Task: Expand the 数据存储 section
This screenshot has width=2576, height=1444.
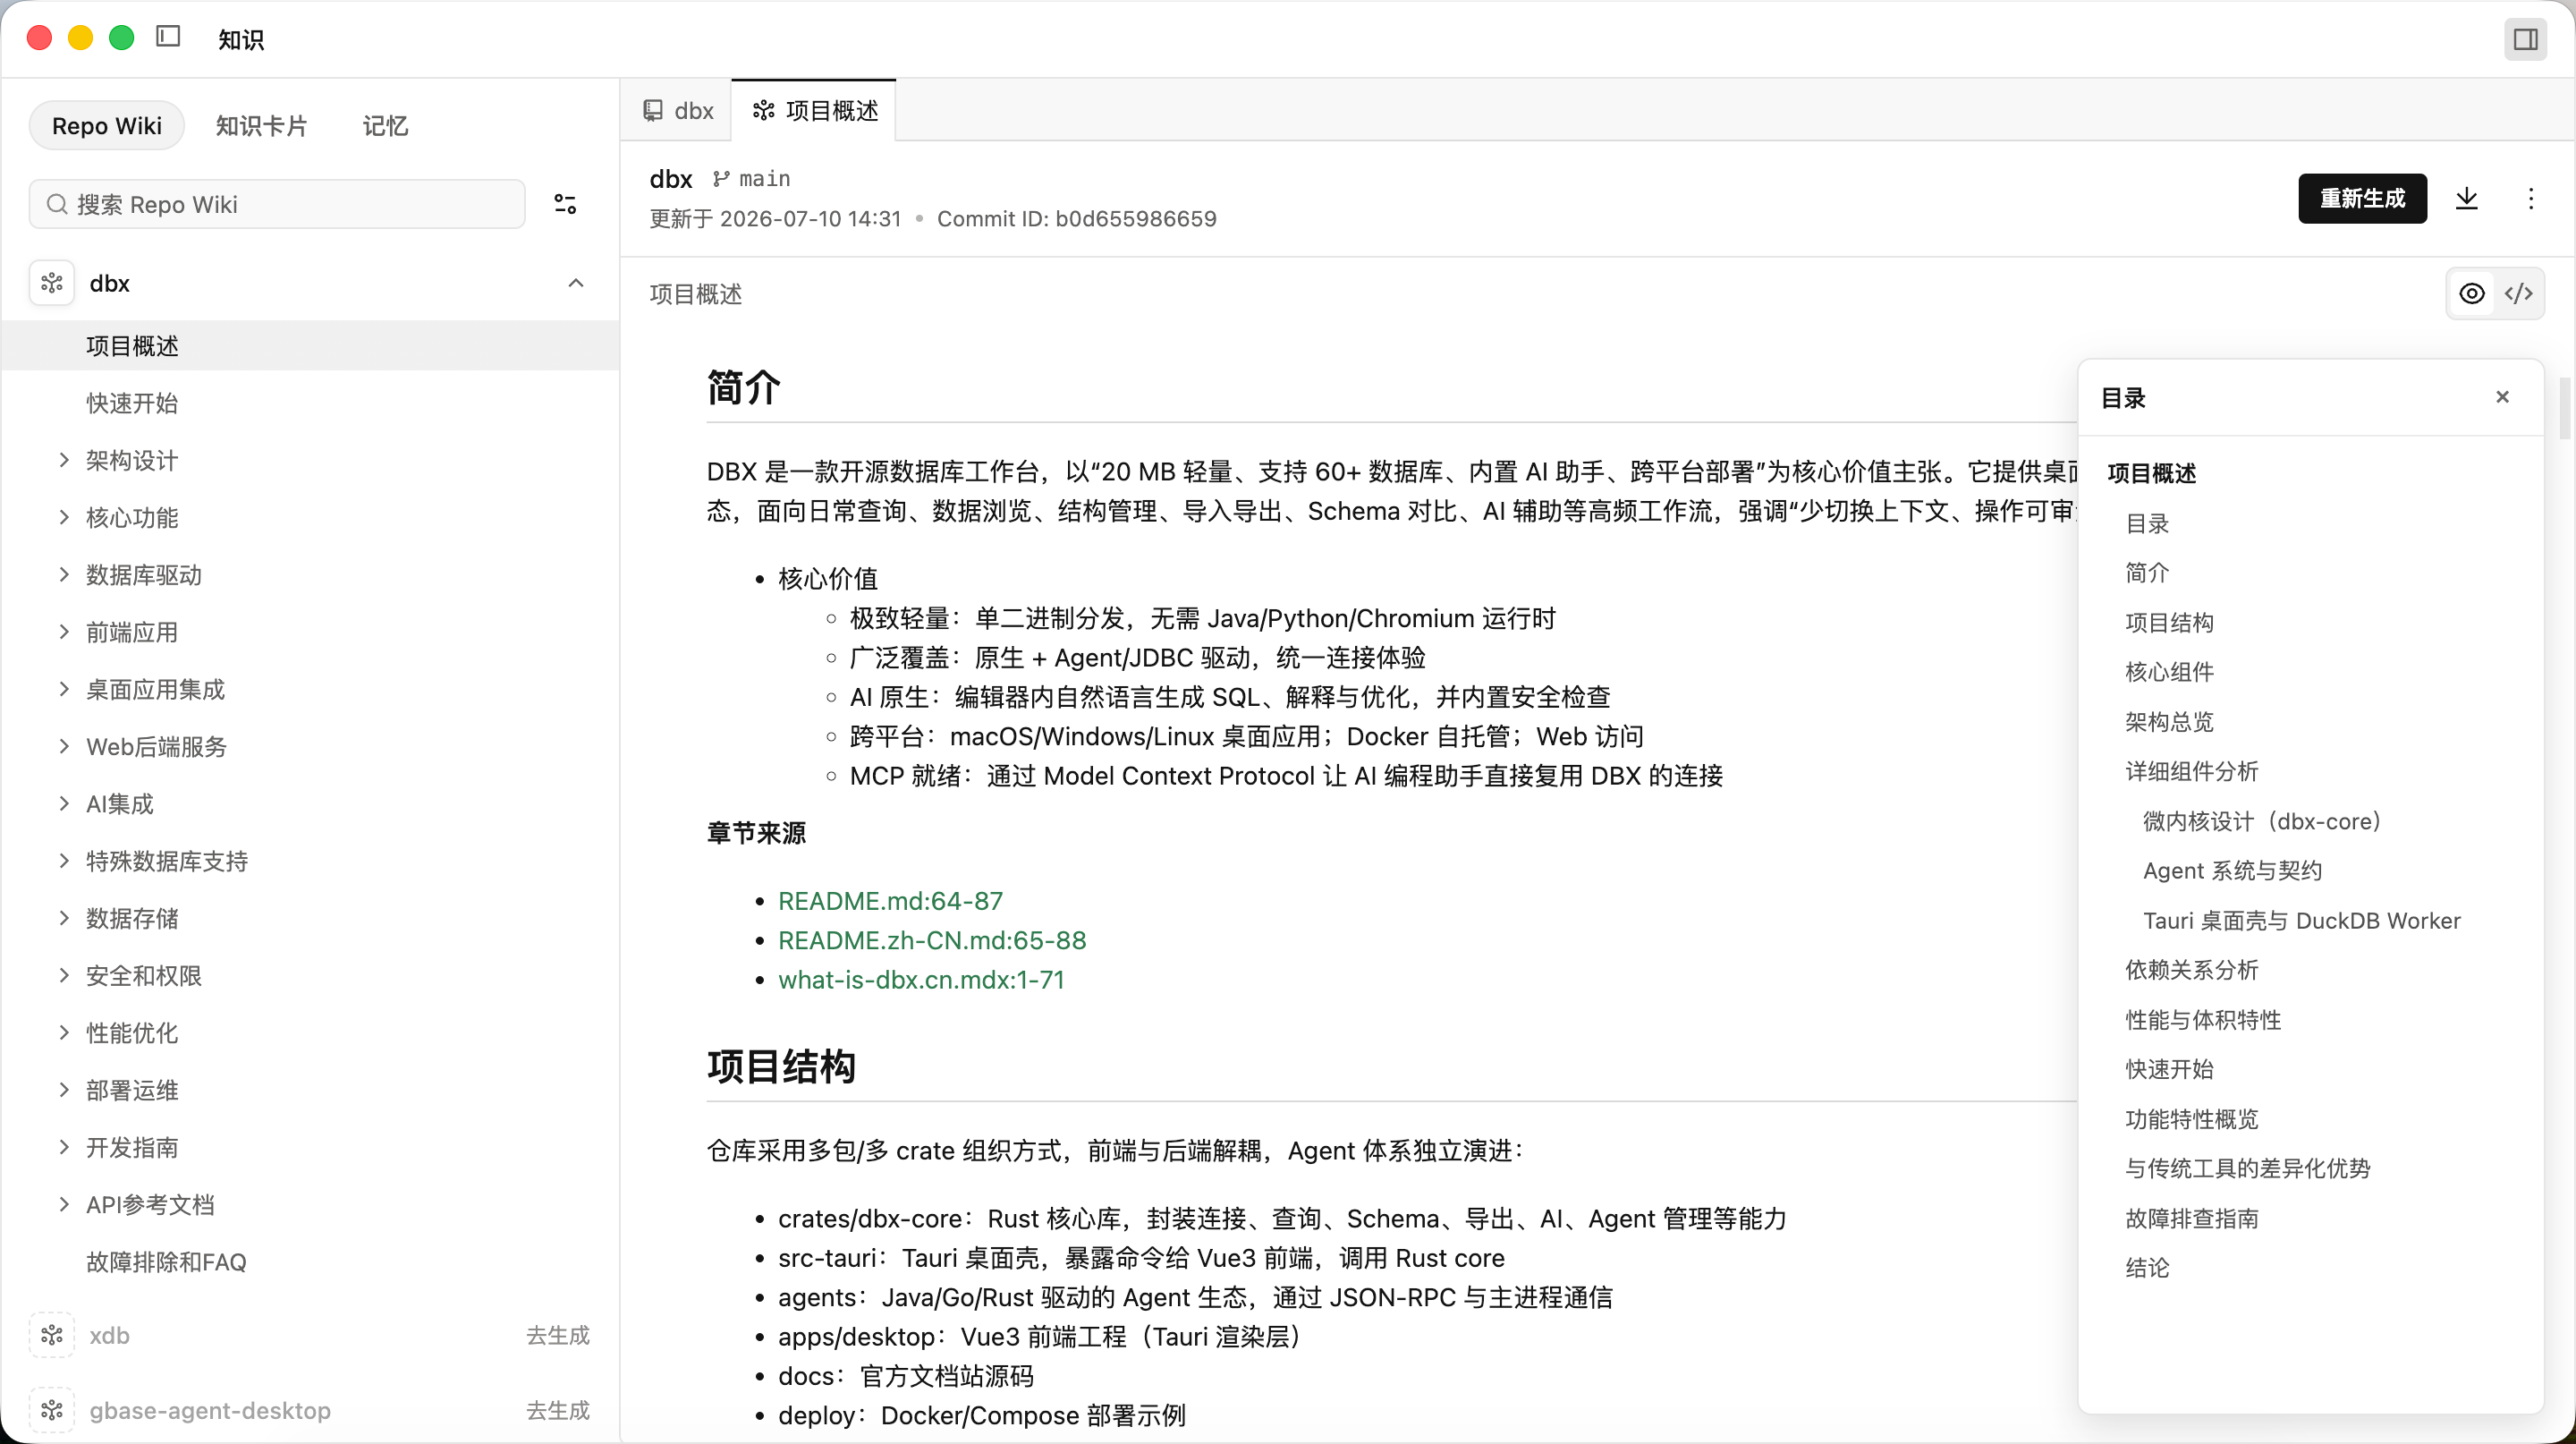Action: [64, 918]
